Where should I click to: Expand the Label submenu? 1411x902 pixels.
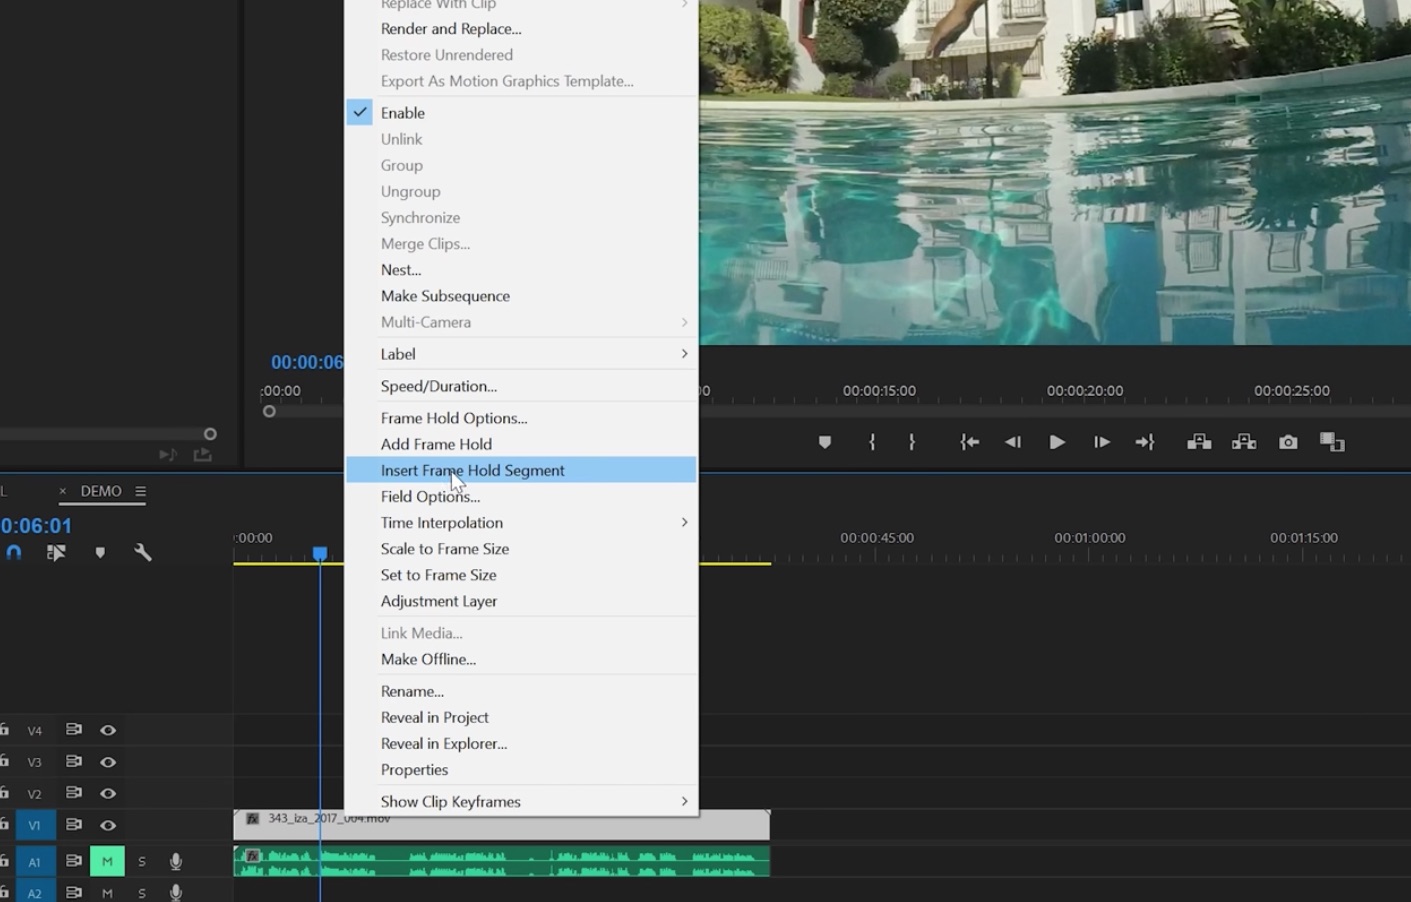tap(521, 354)
